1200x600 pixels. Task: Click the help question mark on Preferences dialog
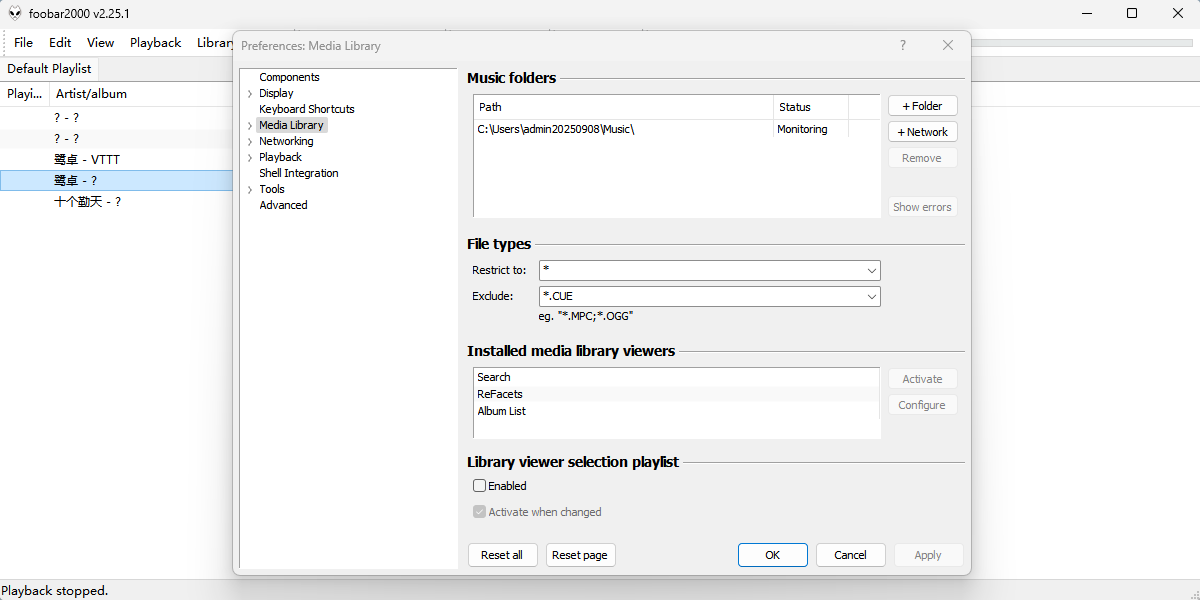[902, 45]
